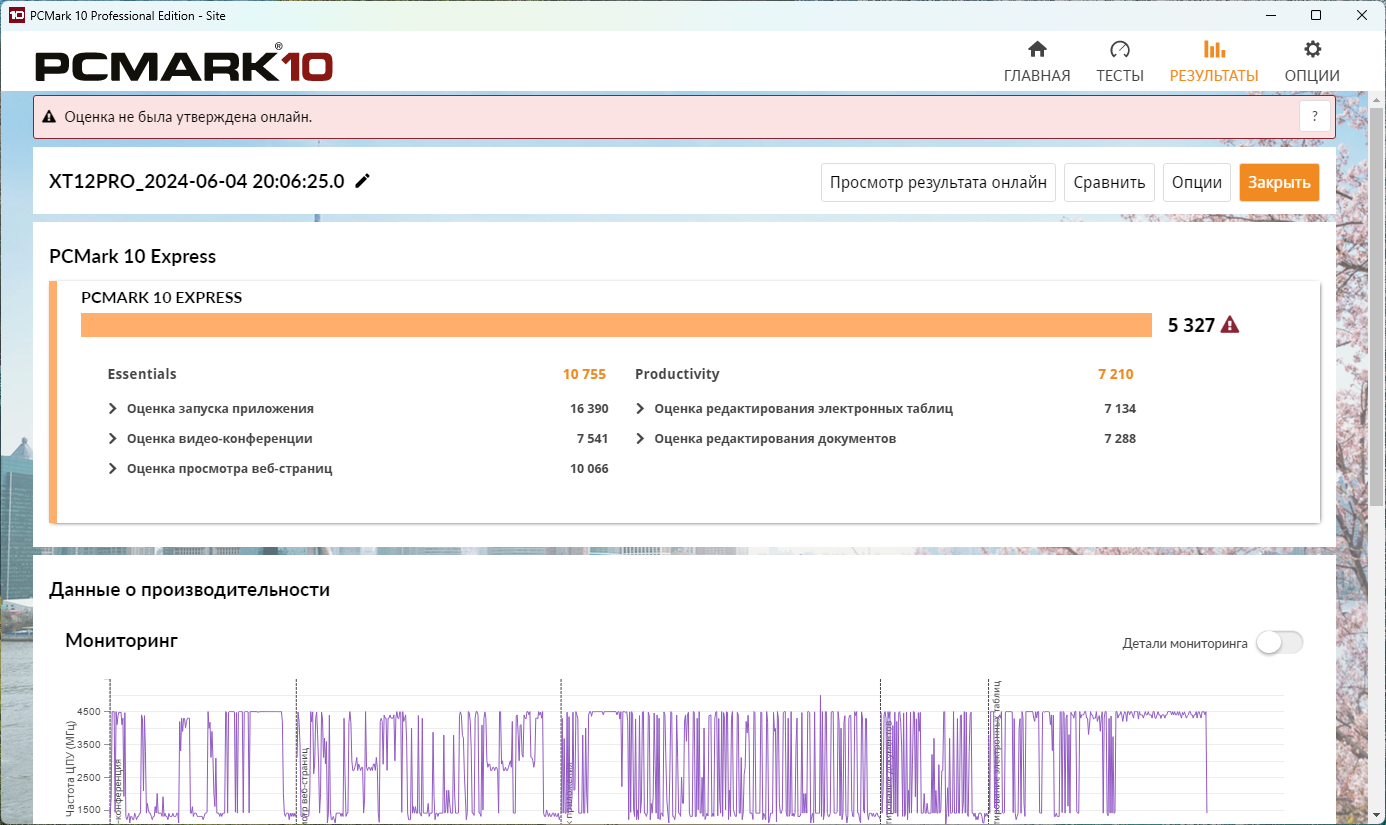
Task: Click the spreadsheet editing score 7 134
Action: (1120, 409)
